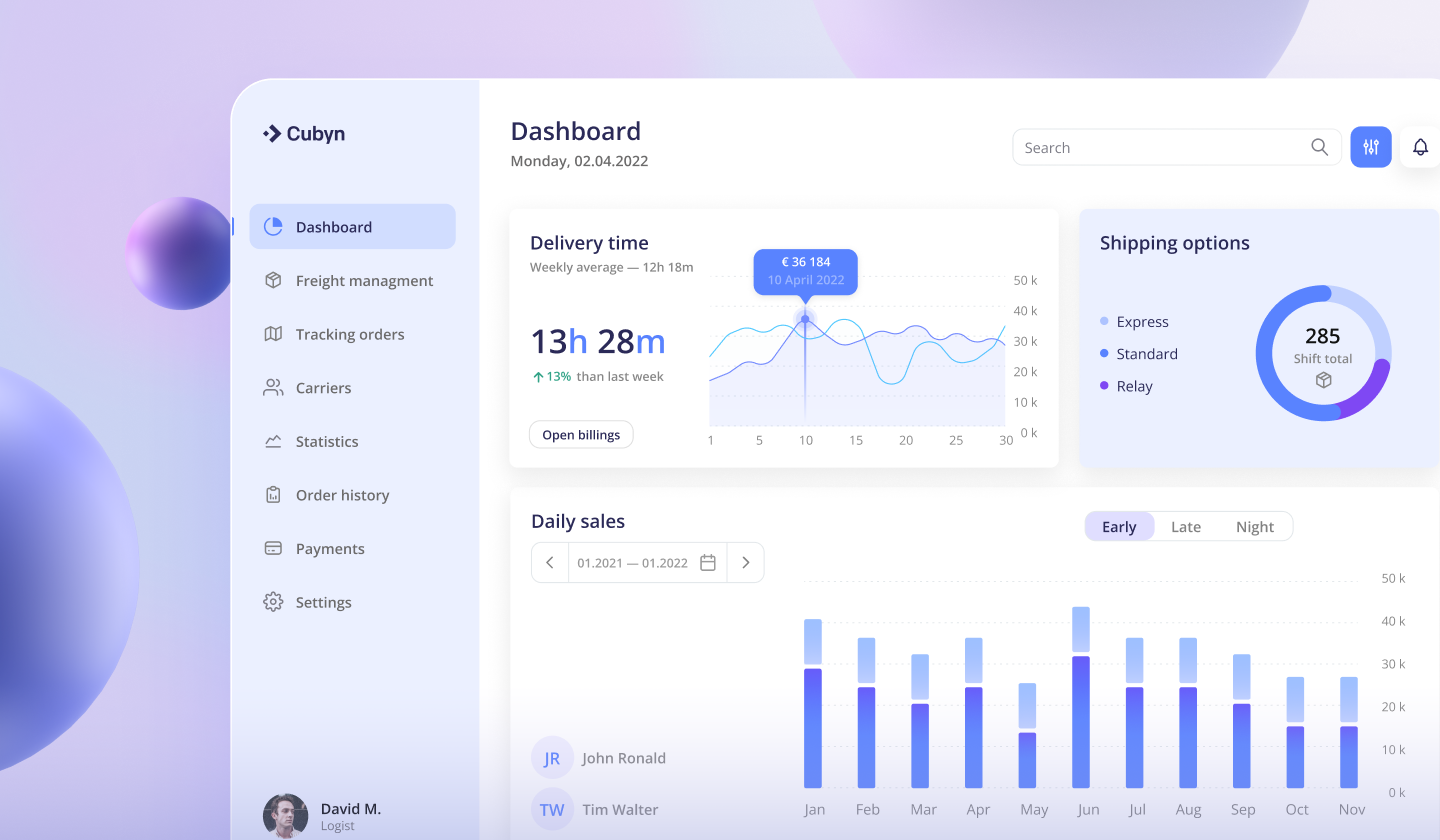Click David M. profile photo

coord(285,815)
